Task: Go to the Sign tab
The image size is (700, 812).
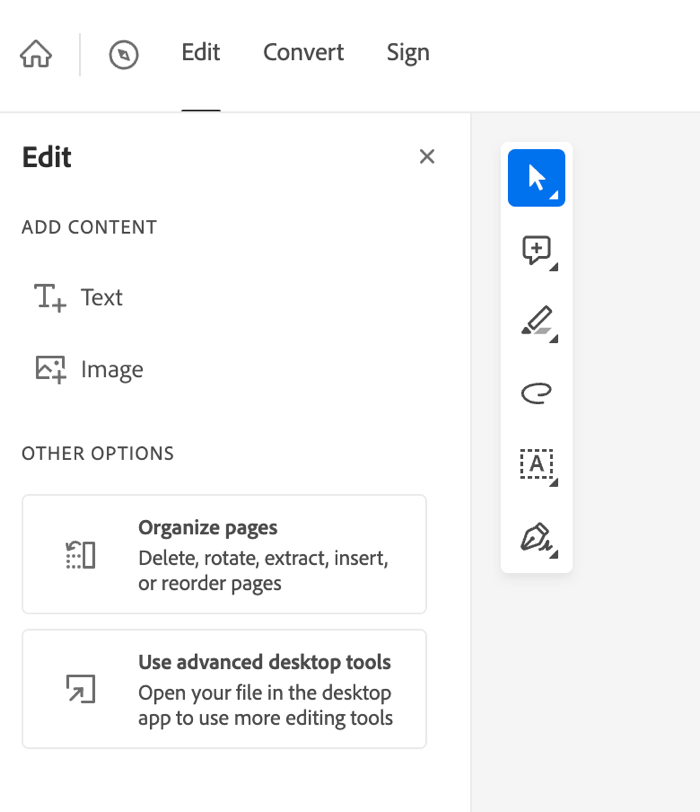Action: point(408,53)
